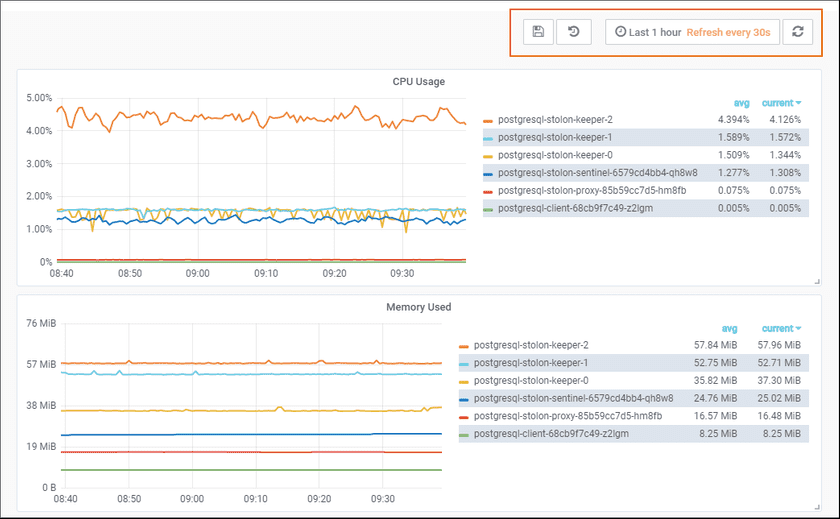
Task: Sort Memory Used legend by avg column
Action: coord(729,329)
